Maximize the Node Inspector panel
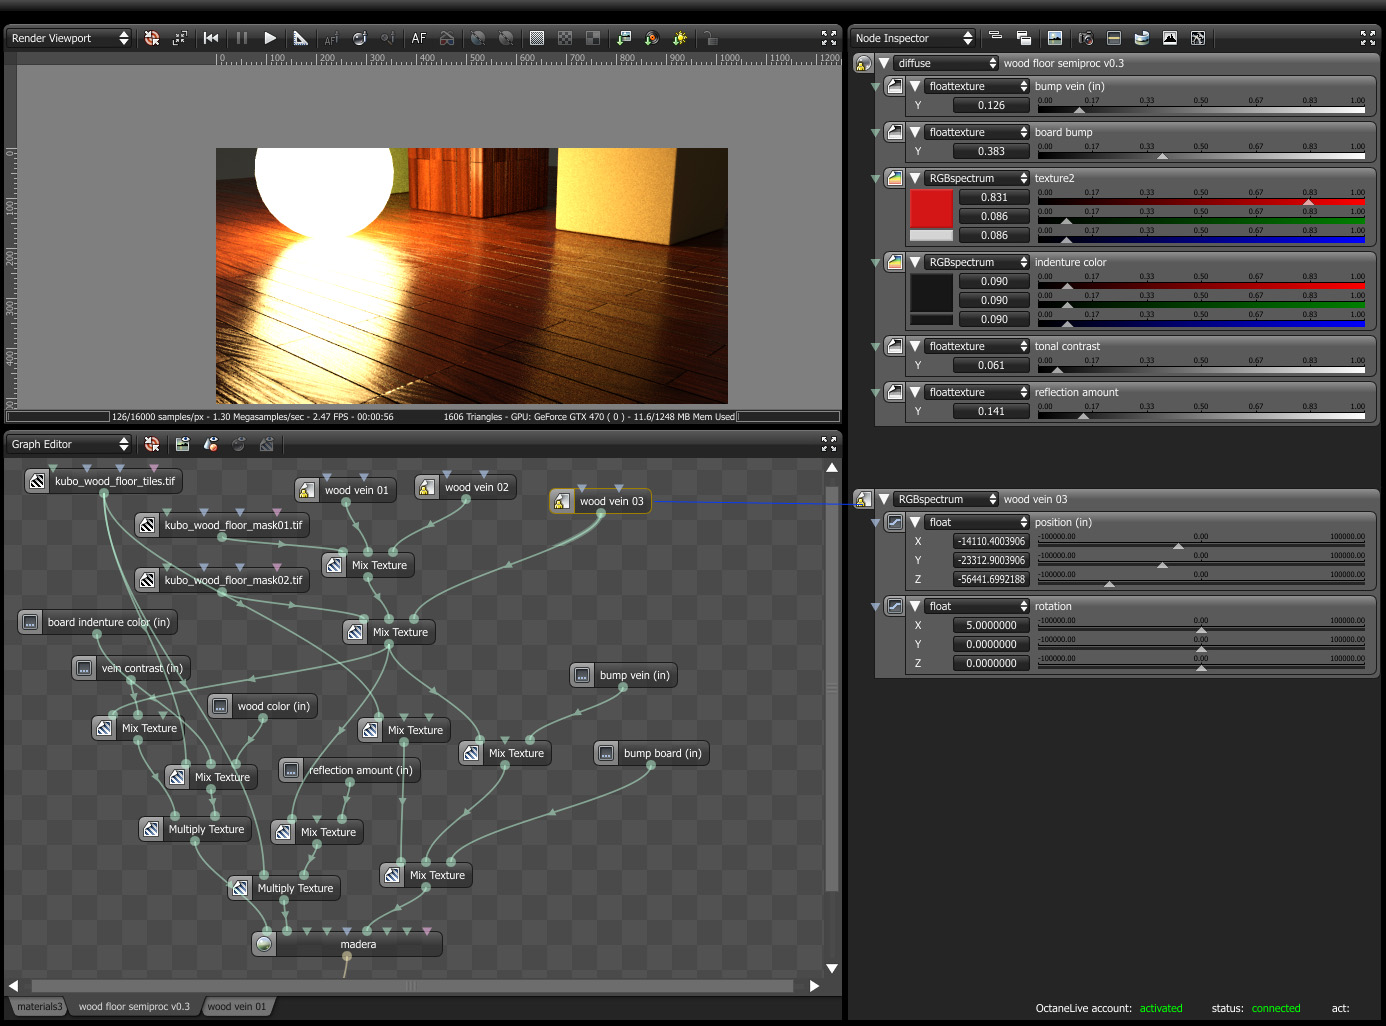 click(1368, 38)
